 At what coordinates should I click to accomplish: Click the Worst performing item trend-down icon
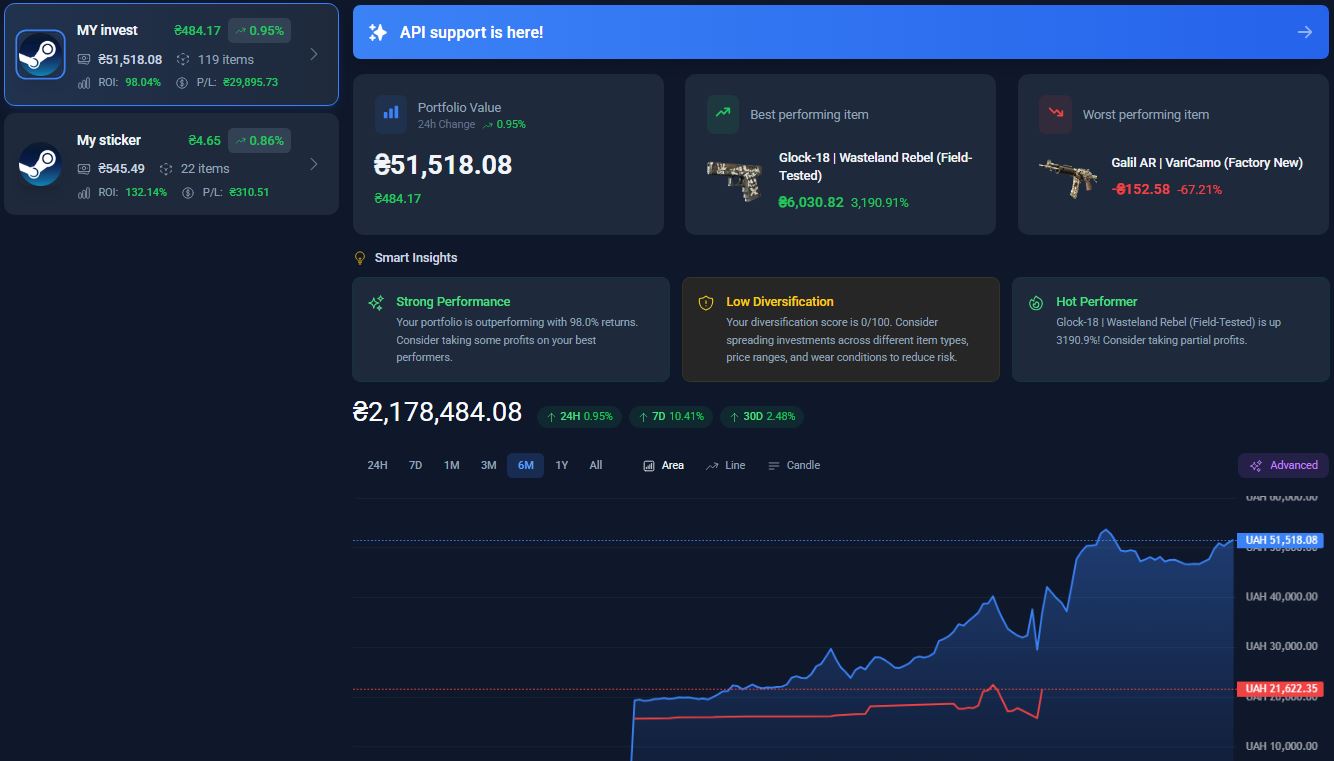(x=1055, y=114)
